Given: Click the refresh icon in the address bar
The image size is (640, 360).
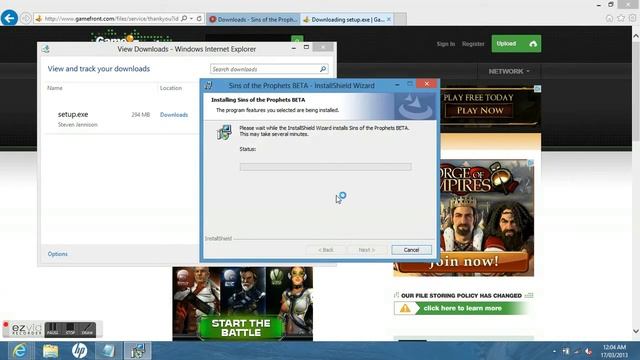Looking at the screenshot, I should [199, 18].
